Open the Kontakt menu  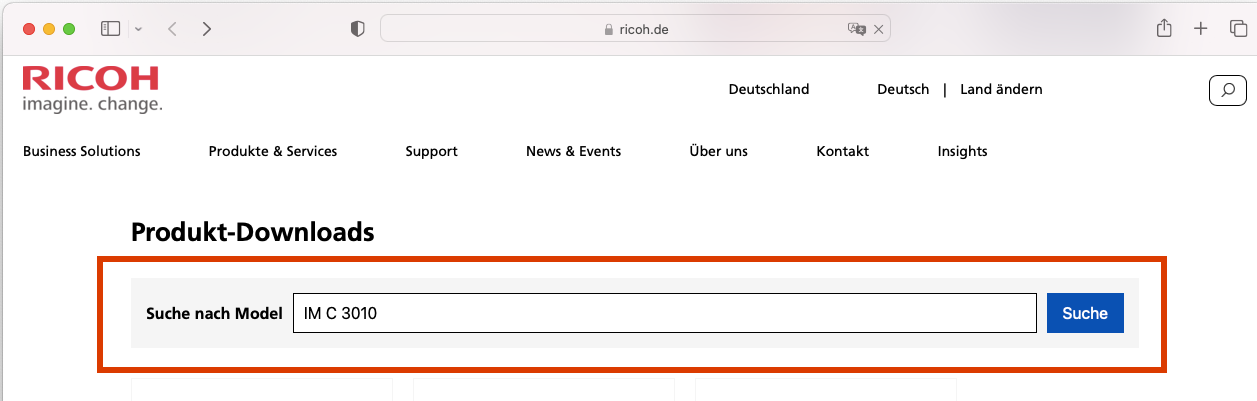[x=843, y=151]
